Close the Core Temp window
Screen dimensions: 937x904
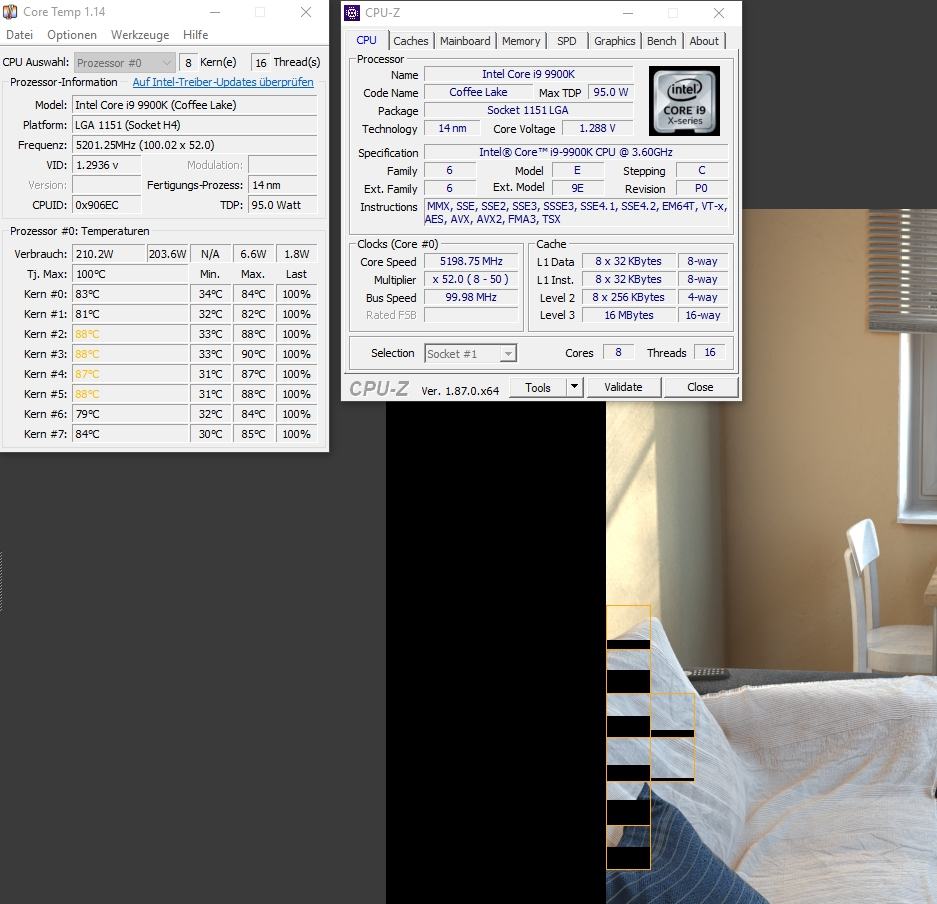coord(306,12)
